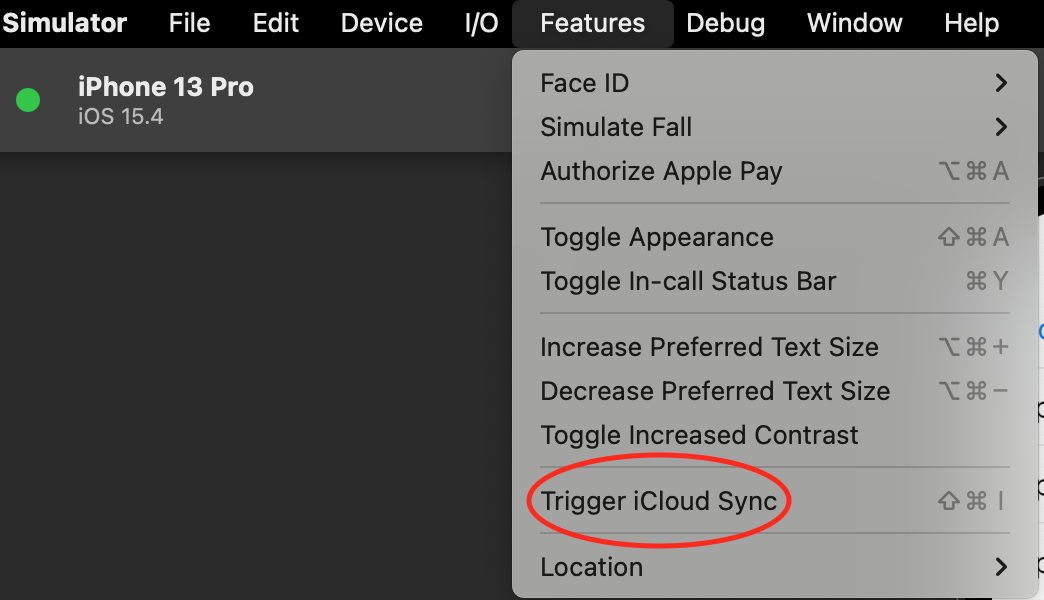Image resolution: width=1044 pixels, height=600 pixels.
Task: Open the Help menu
Action: [x=971, y=23]
